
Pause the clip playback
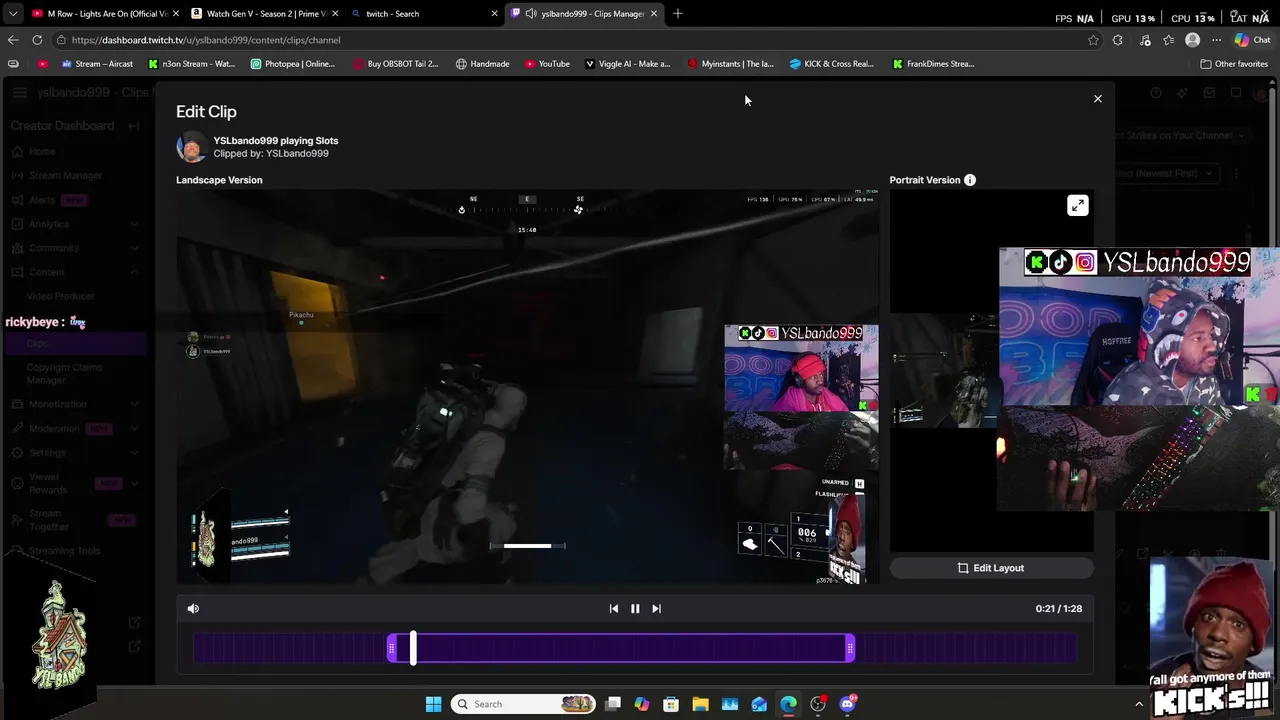point(635,608)
